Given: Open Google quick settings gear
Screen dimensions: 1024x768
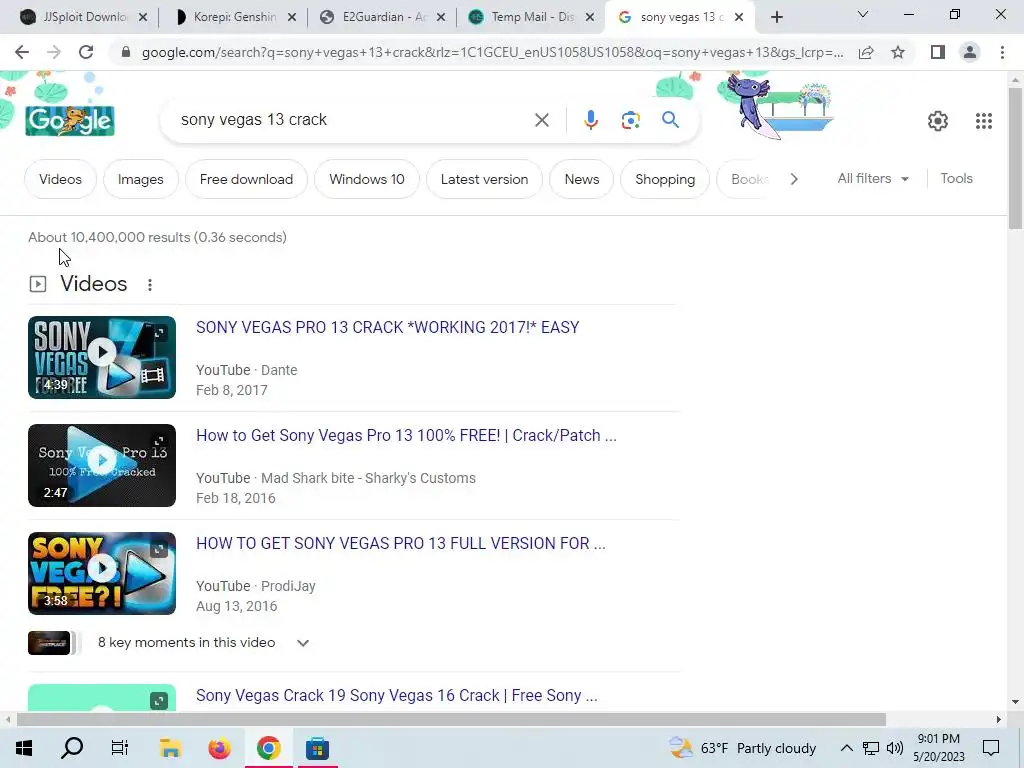Looking at the screenshot, I should click(x=938, y=120).
